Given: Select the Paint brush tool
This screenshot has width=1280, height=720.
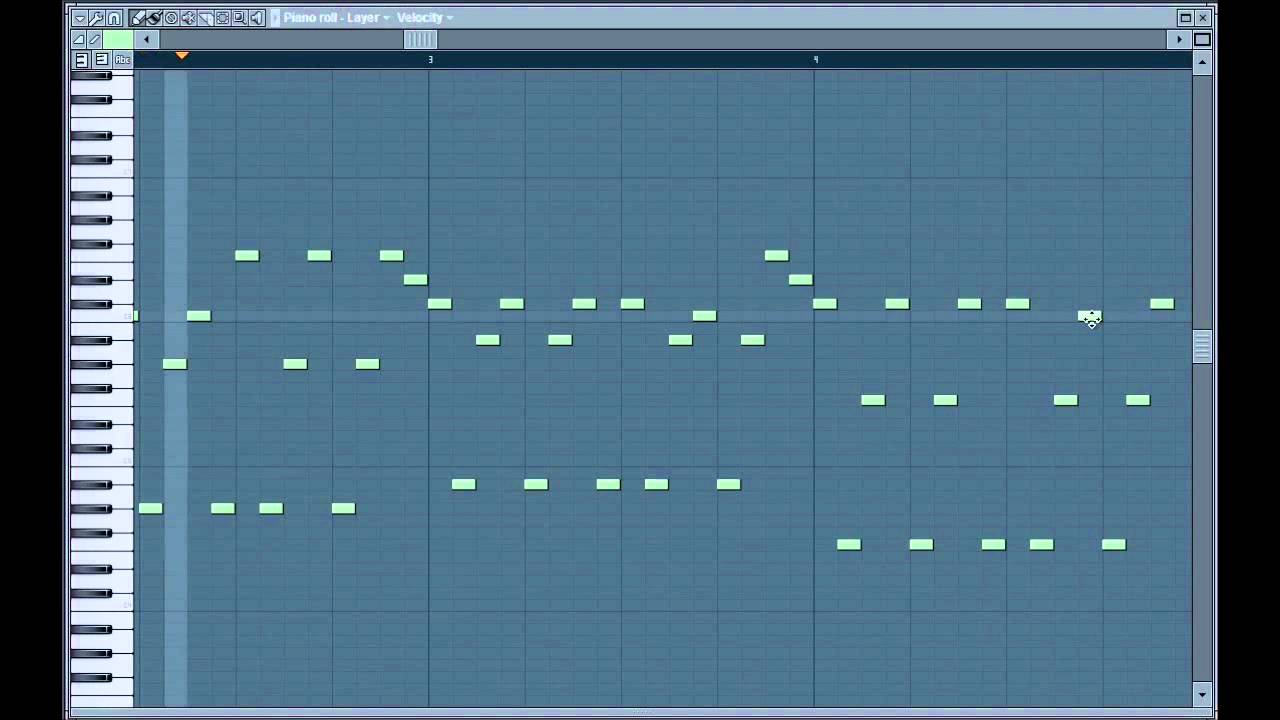Looking at the screenshot, I should point(155,18).
